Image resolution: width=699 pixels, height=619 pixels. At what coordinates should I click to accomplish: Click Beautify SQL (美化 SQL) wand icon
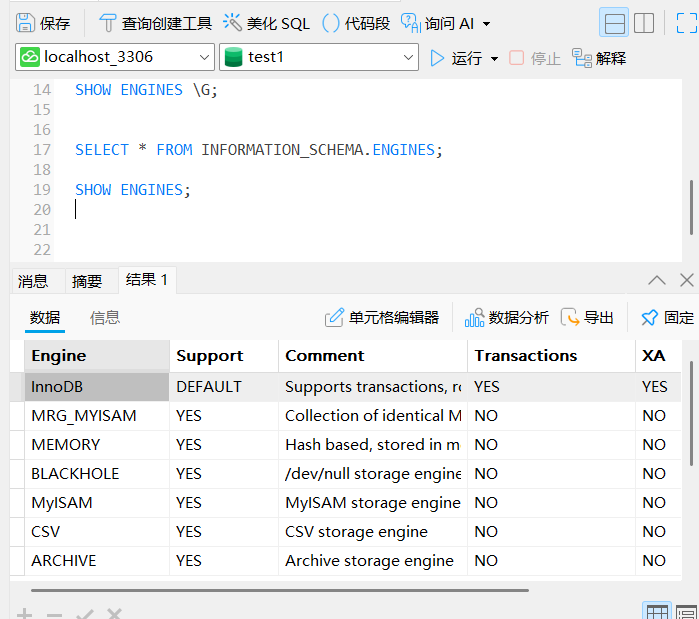(x=232, y=22)
